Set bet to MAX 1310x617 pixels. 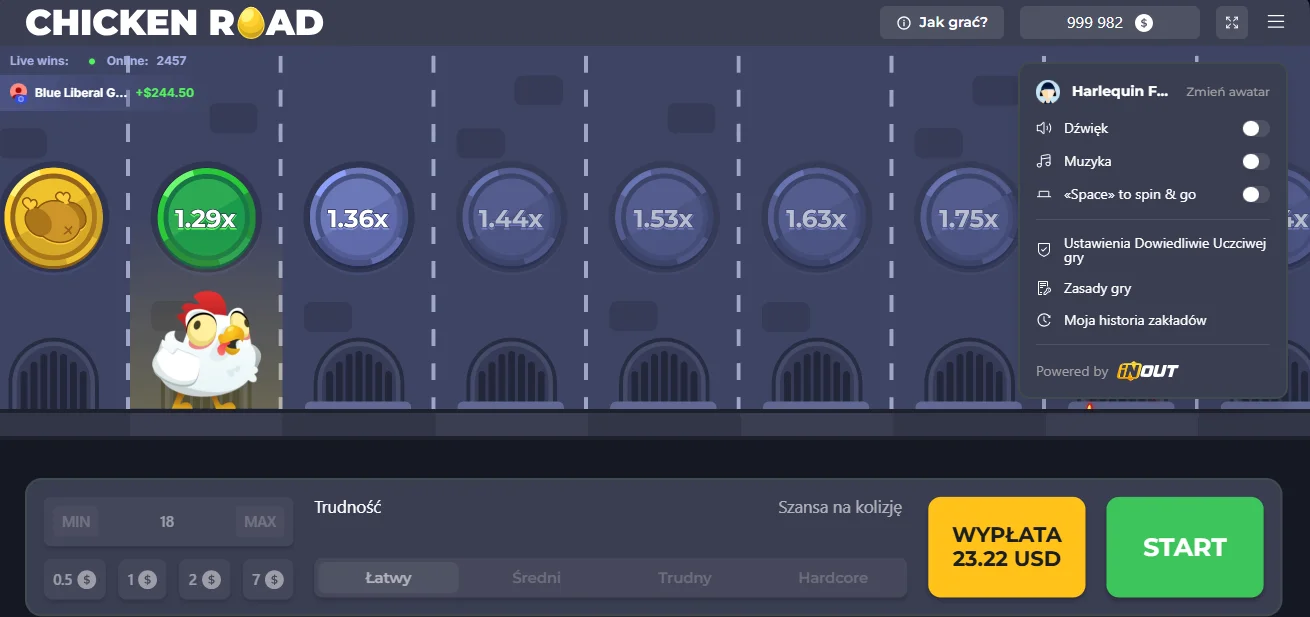click(x=260, y=521)
